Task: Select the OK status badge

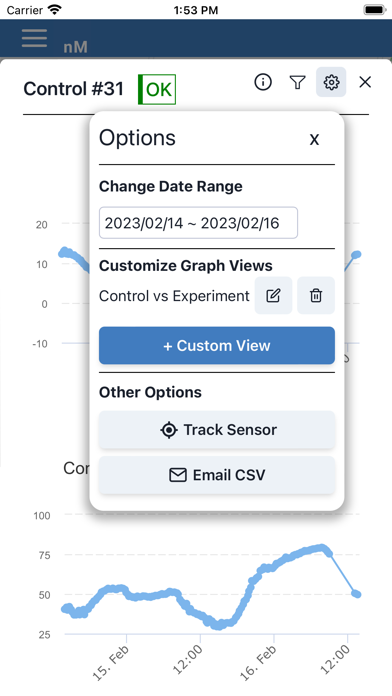Action: click(157, 90)
